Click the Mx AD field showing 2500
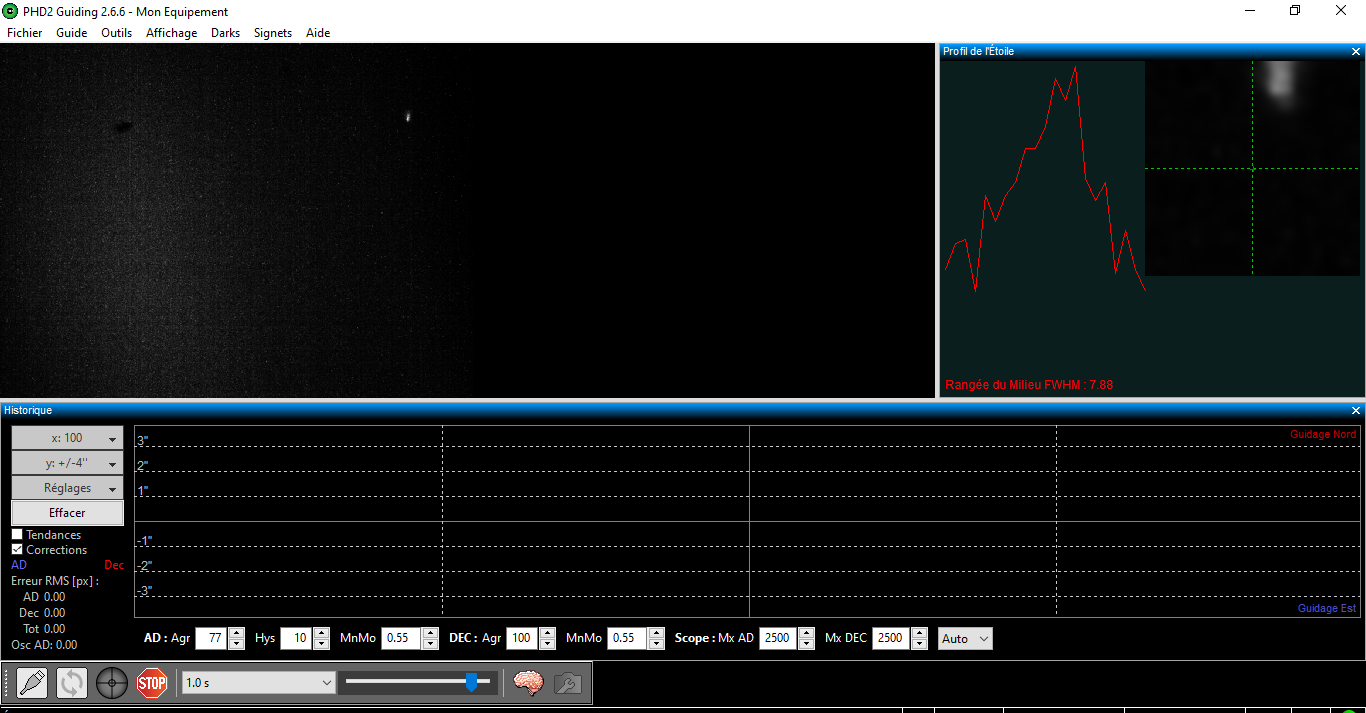Screen dimensions: 1366x713 click(779, 638)
